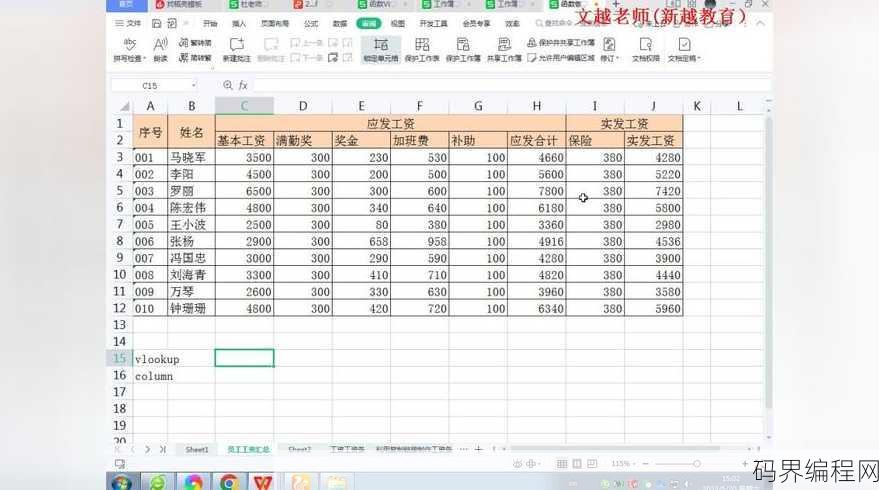
Task: Switch to the 数据 Data ribbon tab
Action: pos(340,24)
